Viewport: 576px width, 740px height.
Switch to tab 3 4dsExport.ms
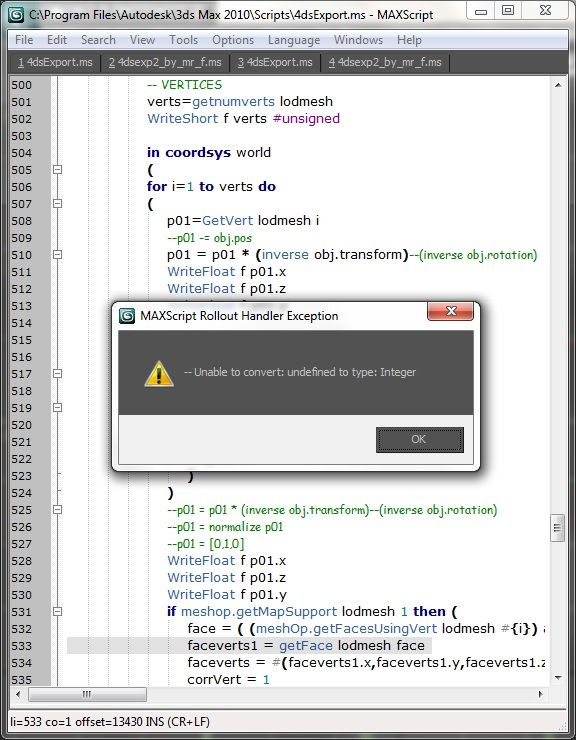[275, 62]
